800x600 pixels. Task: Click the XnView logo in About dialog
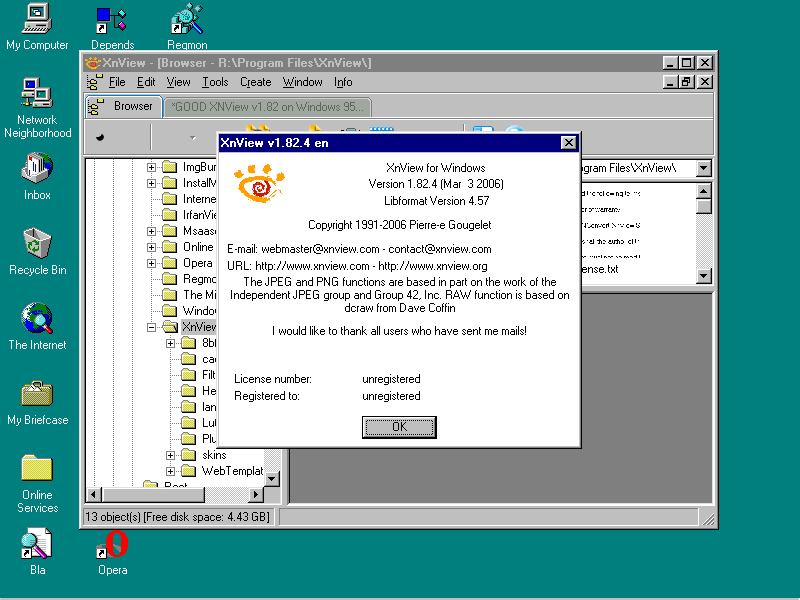pos(259,183)
